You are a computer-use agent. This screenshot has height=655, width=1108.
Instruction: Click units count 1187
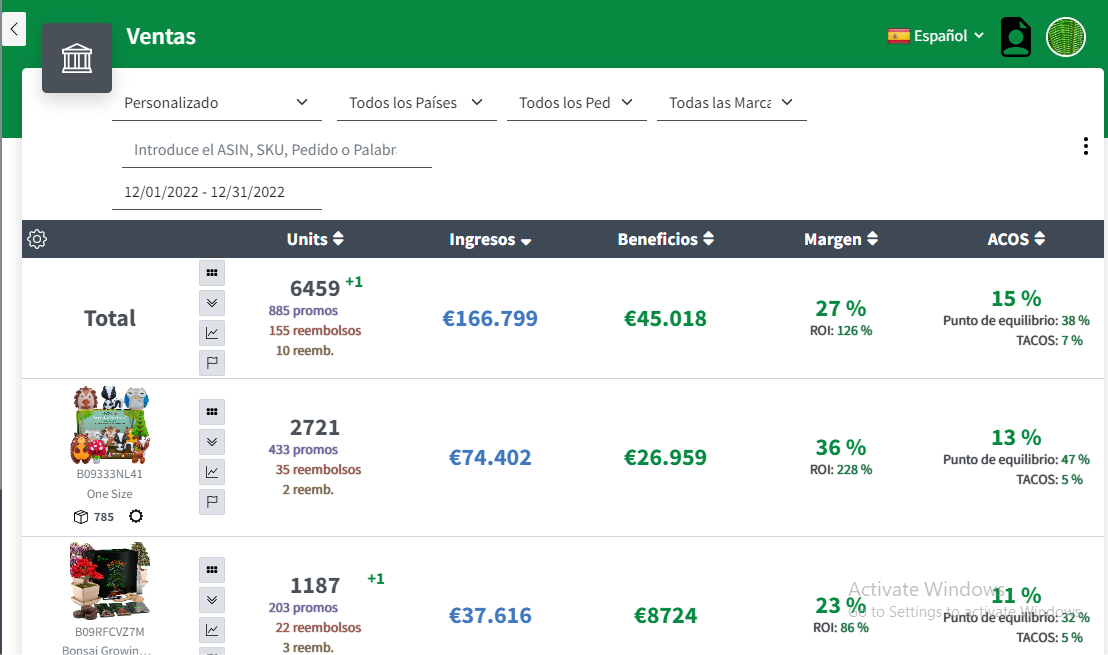(x=315, y=586)
